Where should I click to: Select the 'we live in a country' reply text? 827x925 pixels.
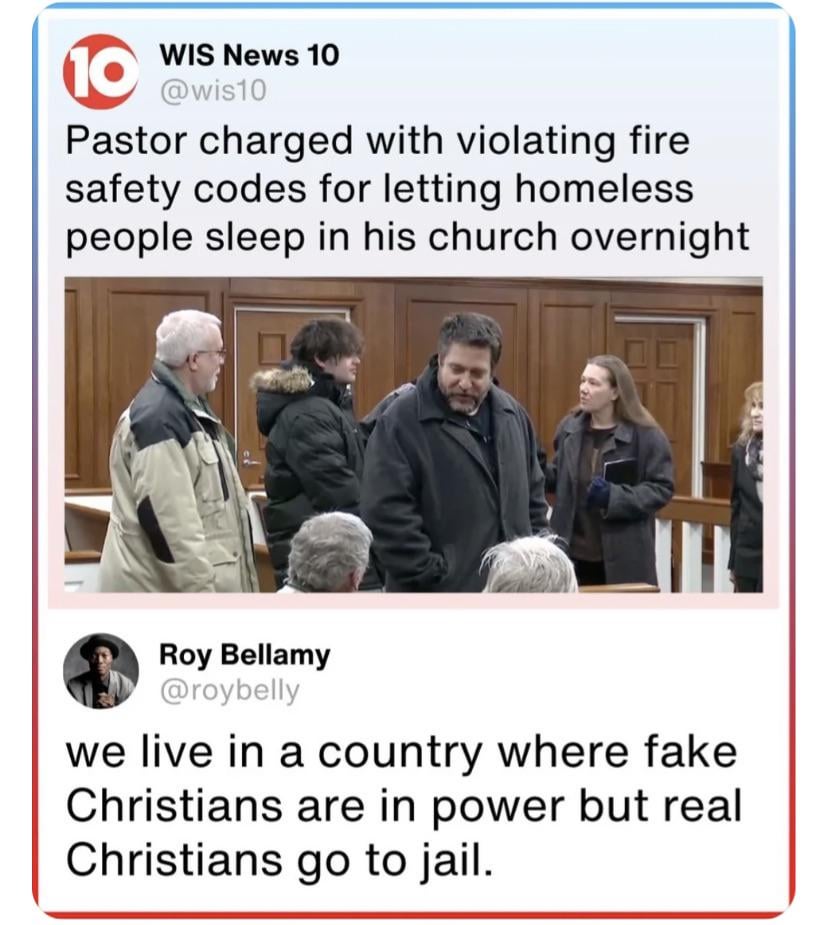pyautogui.click(x=403, y=806)
